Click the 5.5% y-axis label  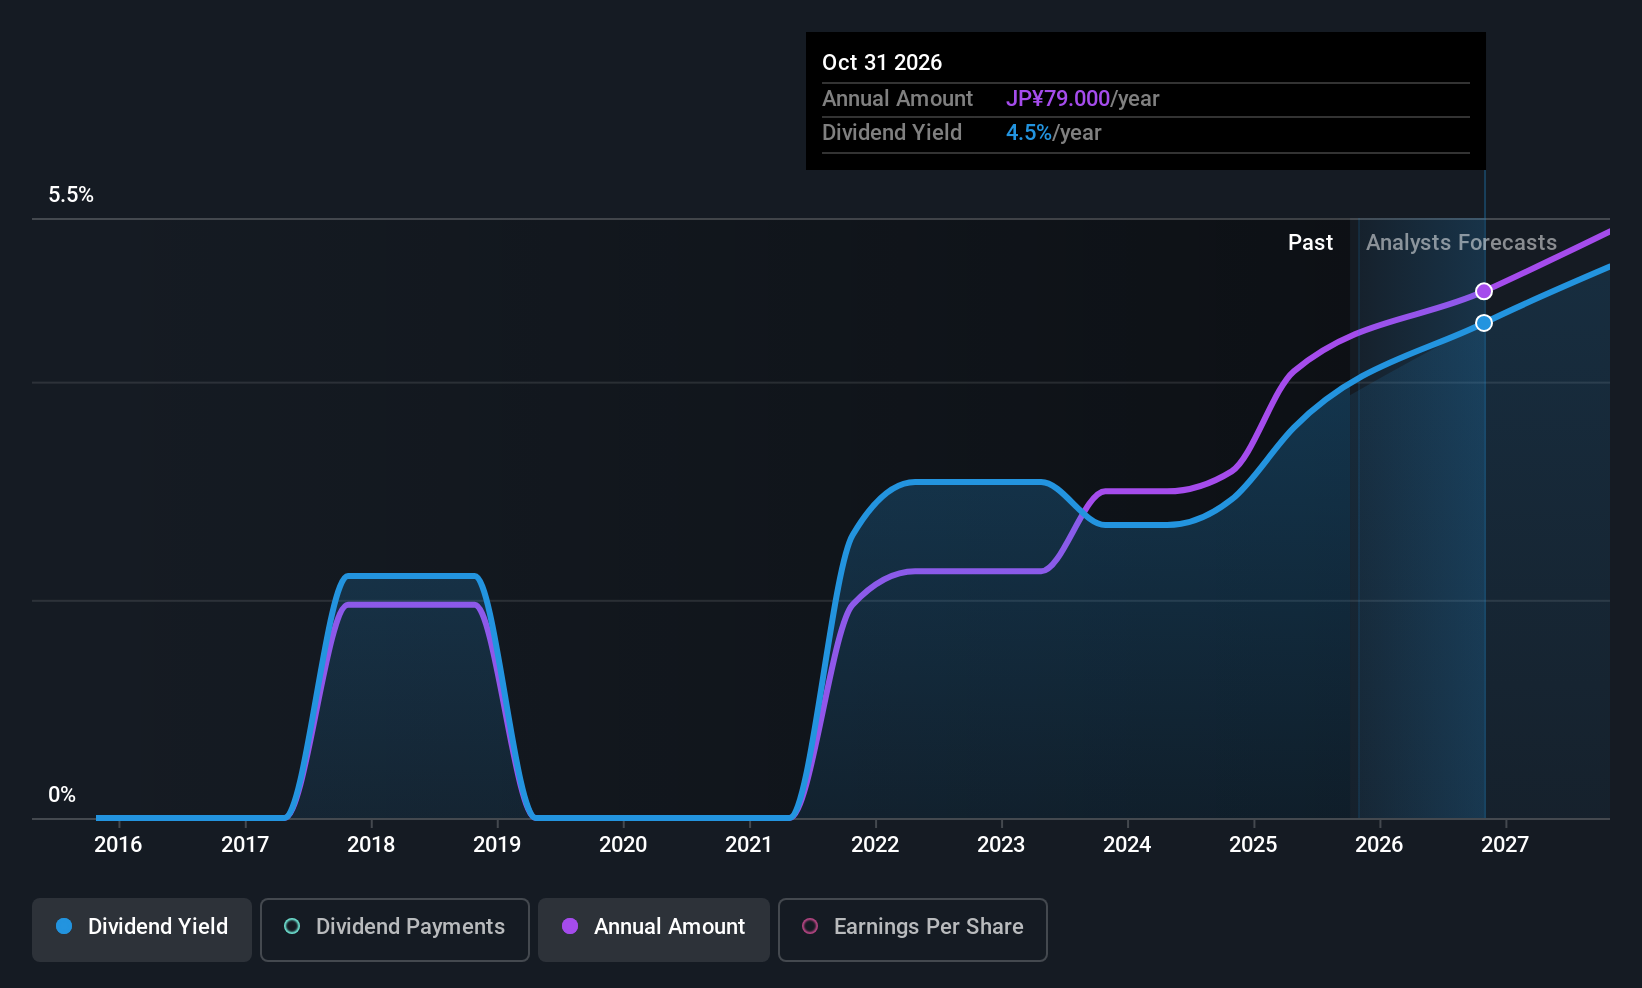71,195
